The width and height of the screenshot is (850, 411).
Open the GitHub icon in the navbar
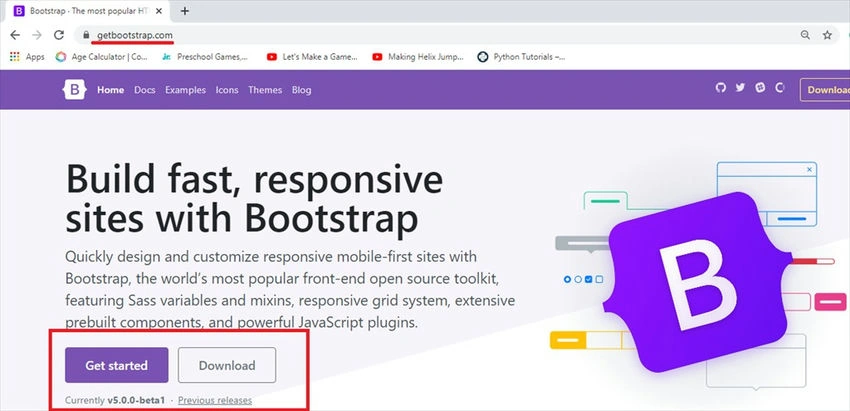[720, 88]
